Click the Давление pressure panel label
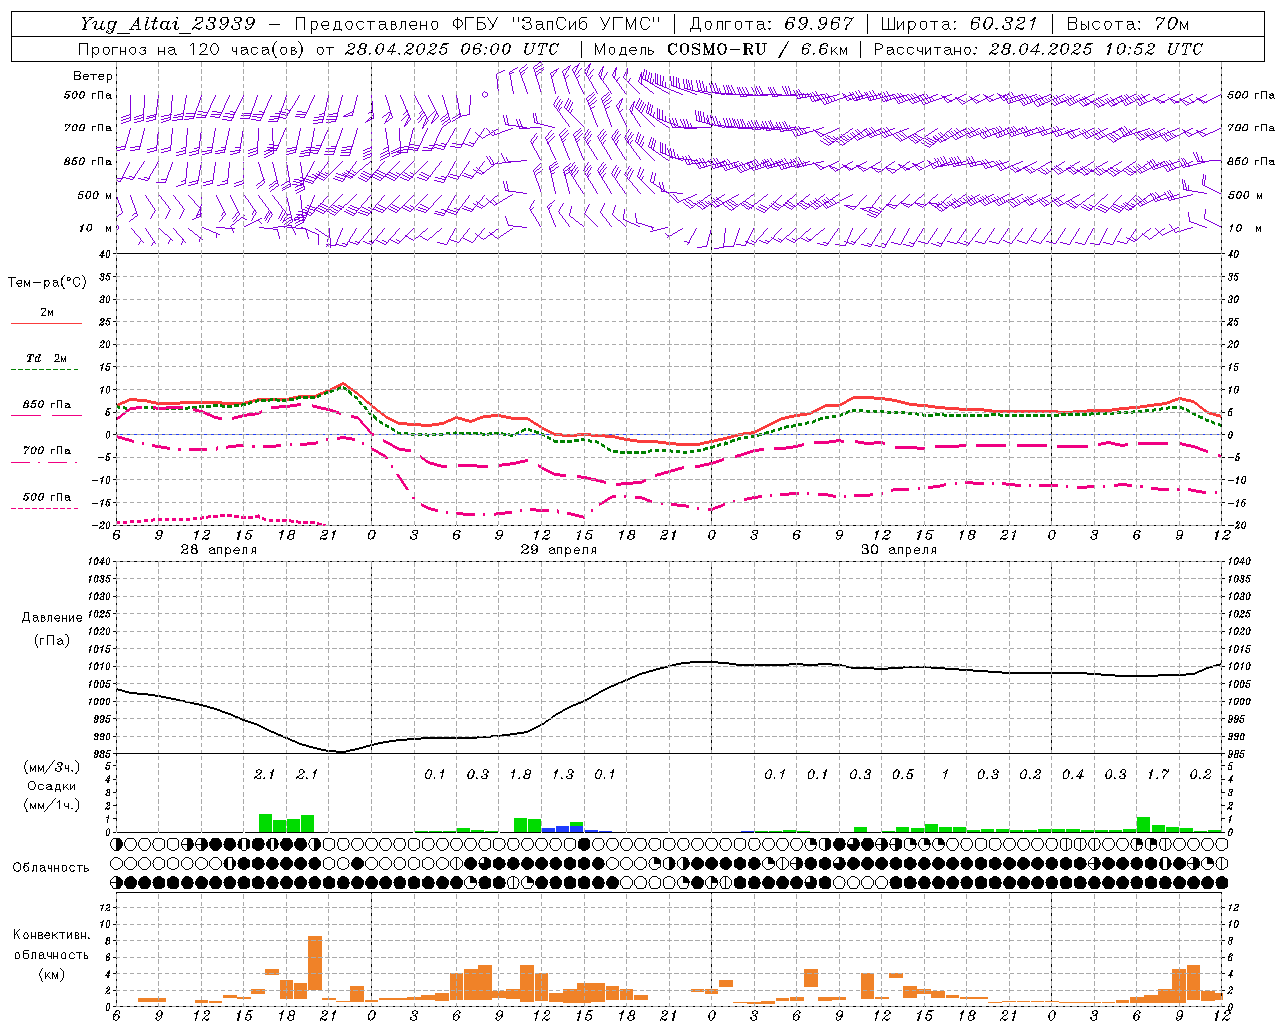Image resolution: width=1280 pixels, height=1024 pixels. tap(52, 618)
